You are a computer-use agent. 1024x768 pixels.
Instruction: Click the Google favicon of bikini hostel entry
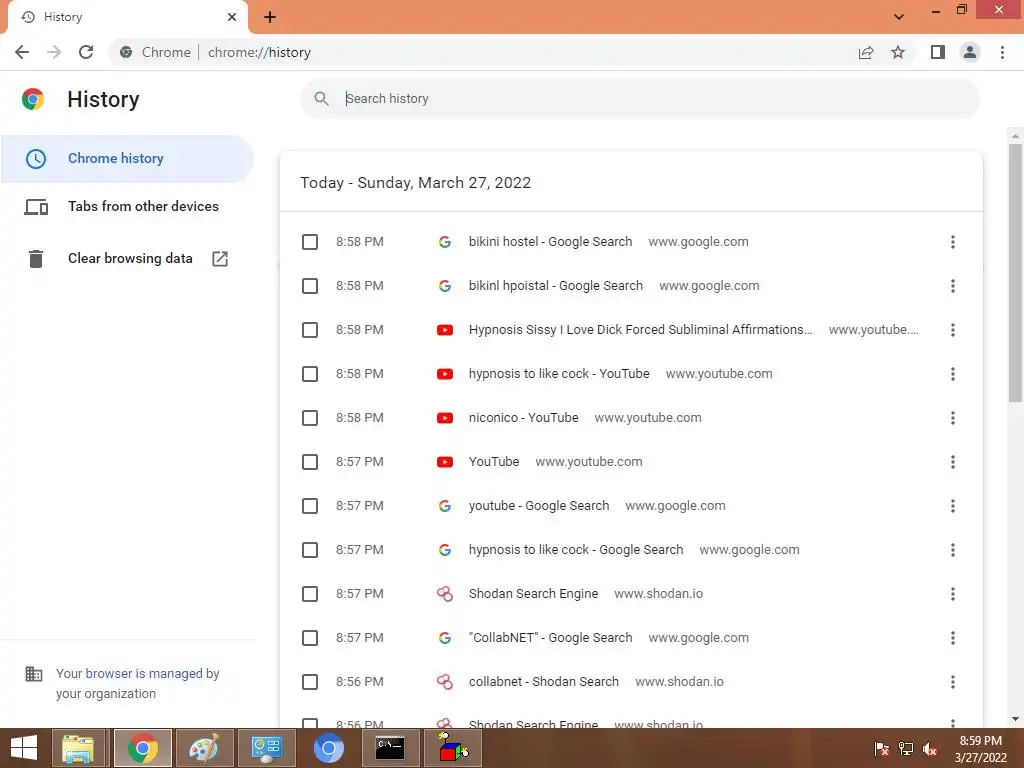(445, 242)
